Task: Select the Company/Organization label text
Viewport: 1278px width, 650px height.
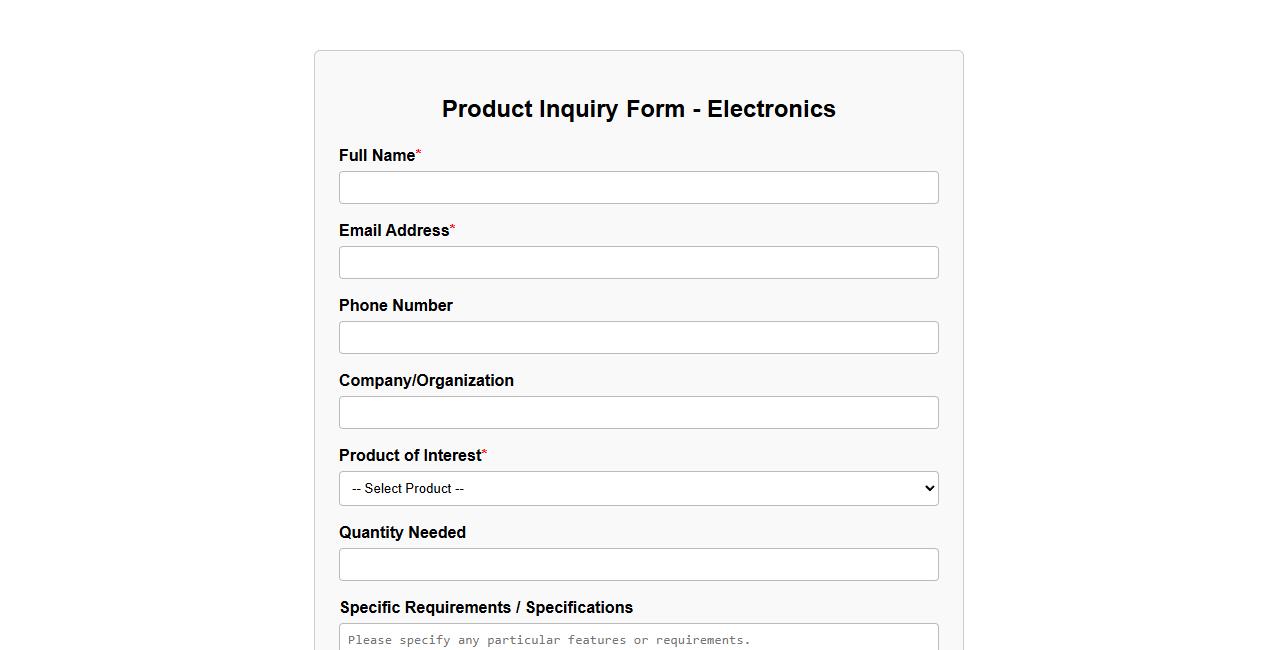Action: pyautogui.click(x=426, y=380)
